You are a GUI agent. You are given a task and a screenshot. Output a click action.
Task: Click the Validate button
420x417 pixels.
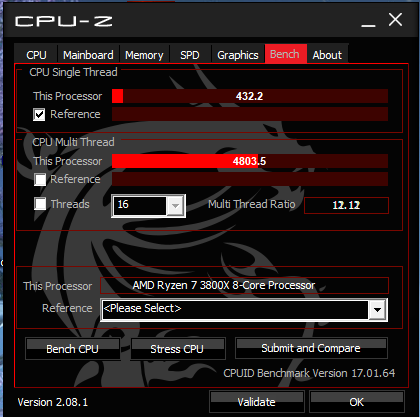[x=257, y=402]
